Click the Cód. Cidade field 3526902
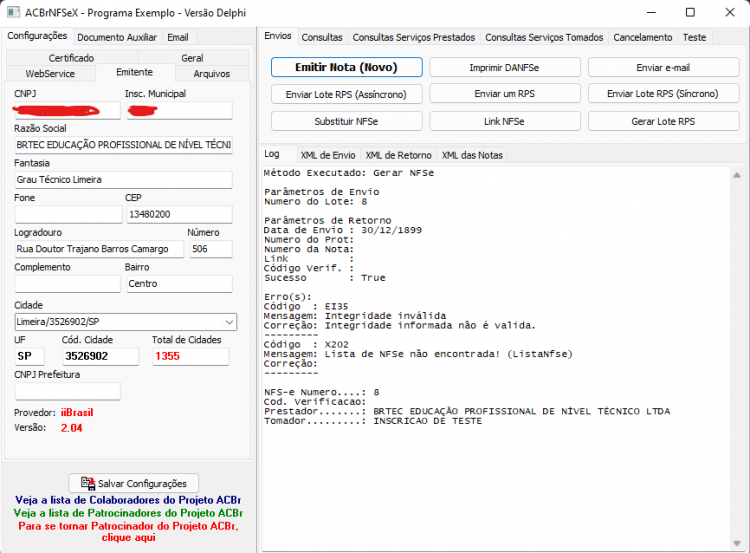This screenshot has height=553, width=750. [100, 356]
